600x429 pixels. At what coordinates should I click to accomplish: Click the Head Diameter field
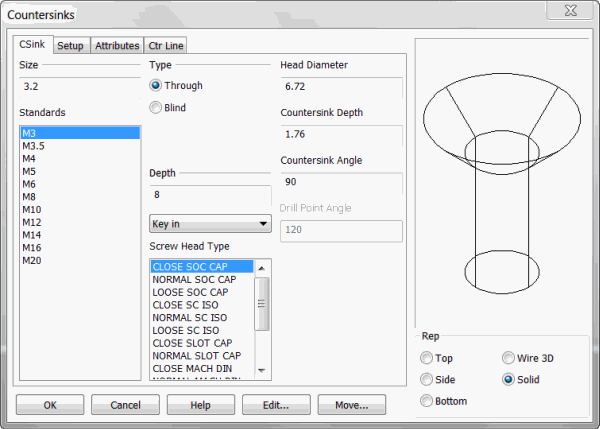341,86
